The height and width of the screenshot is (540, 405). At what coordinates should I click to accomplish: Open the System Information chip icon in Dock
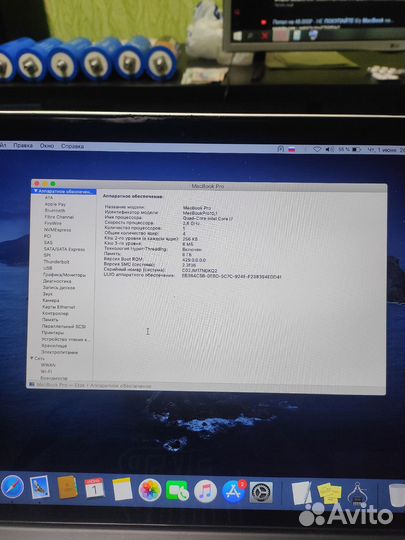tap(357, 495)
